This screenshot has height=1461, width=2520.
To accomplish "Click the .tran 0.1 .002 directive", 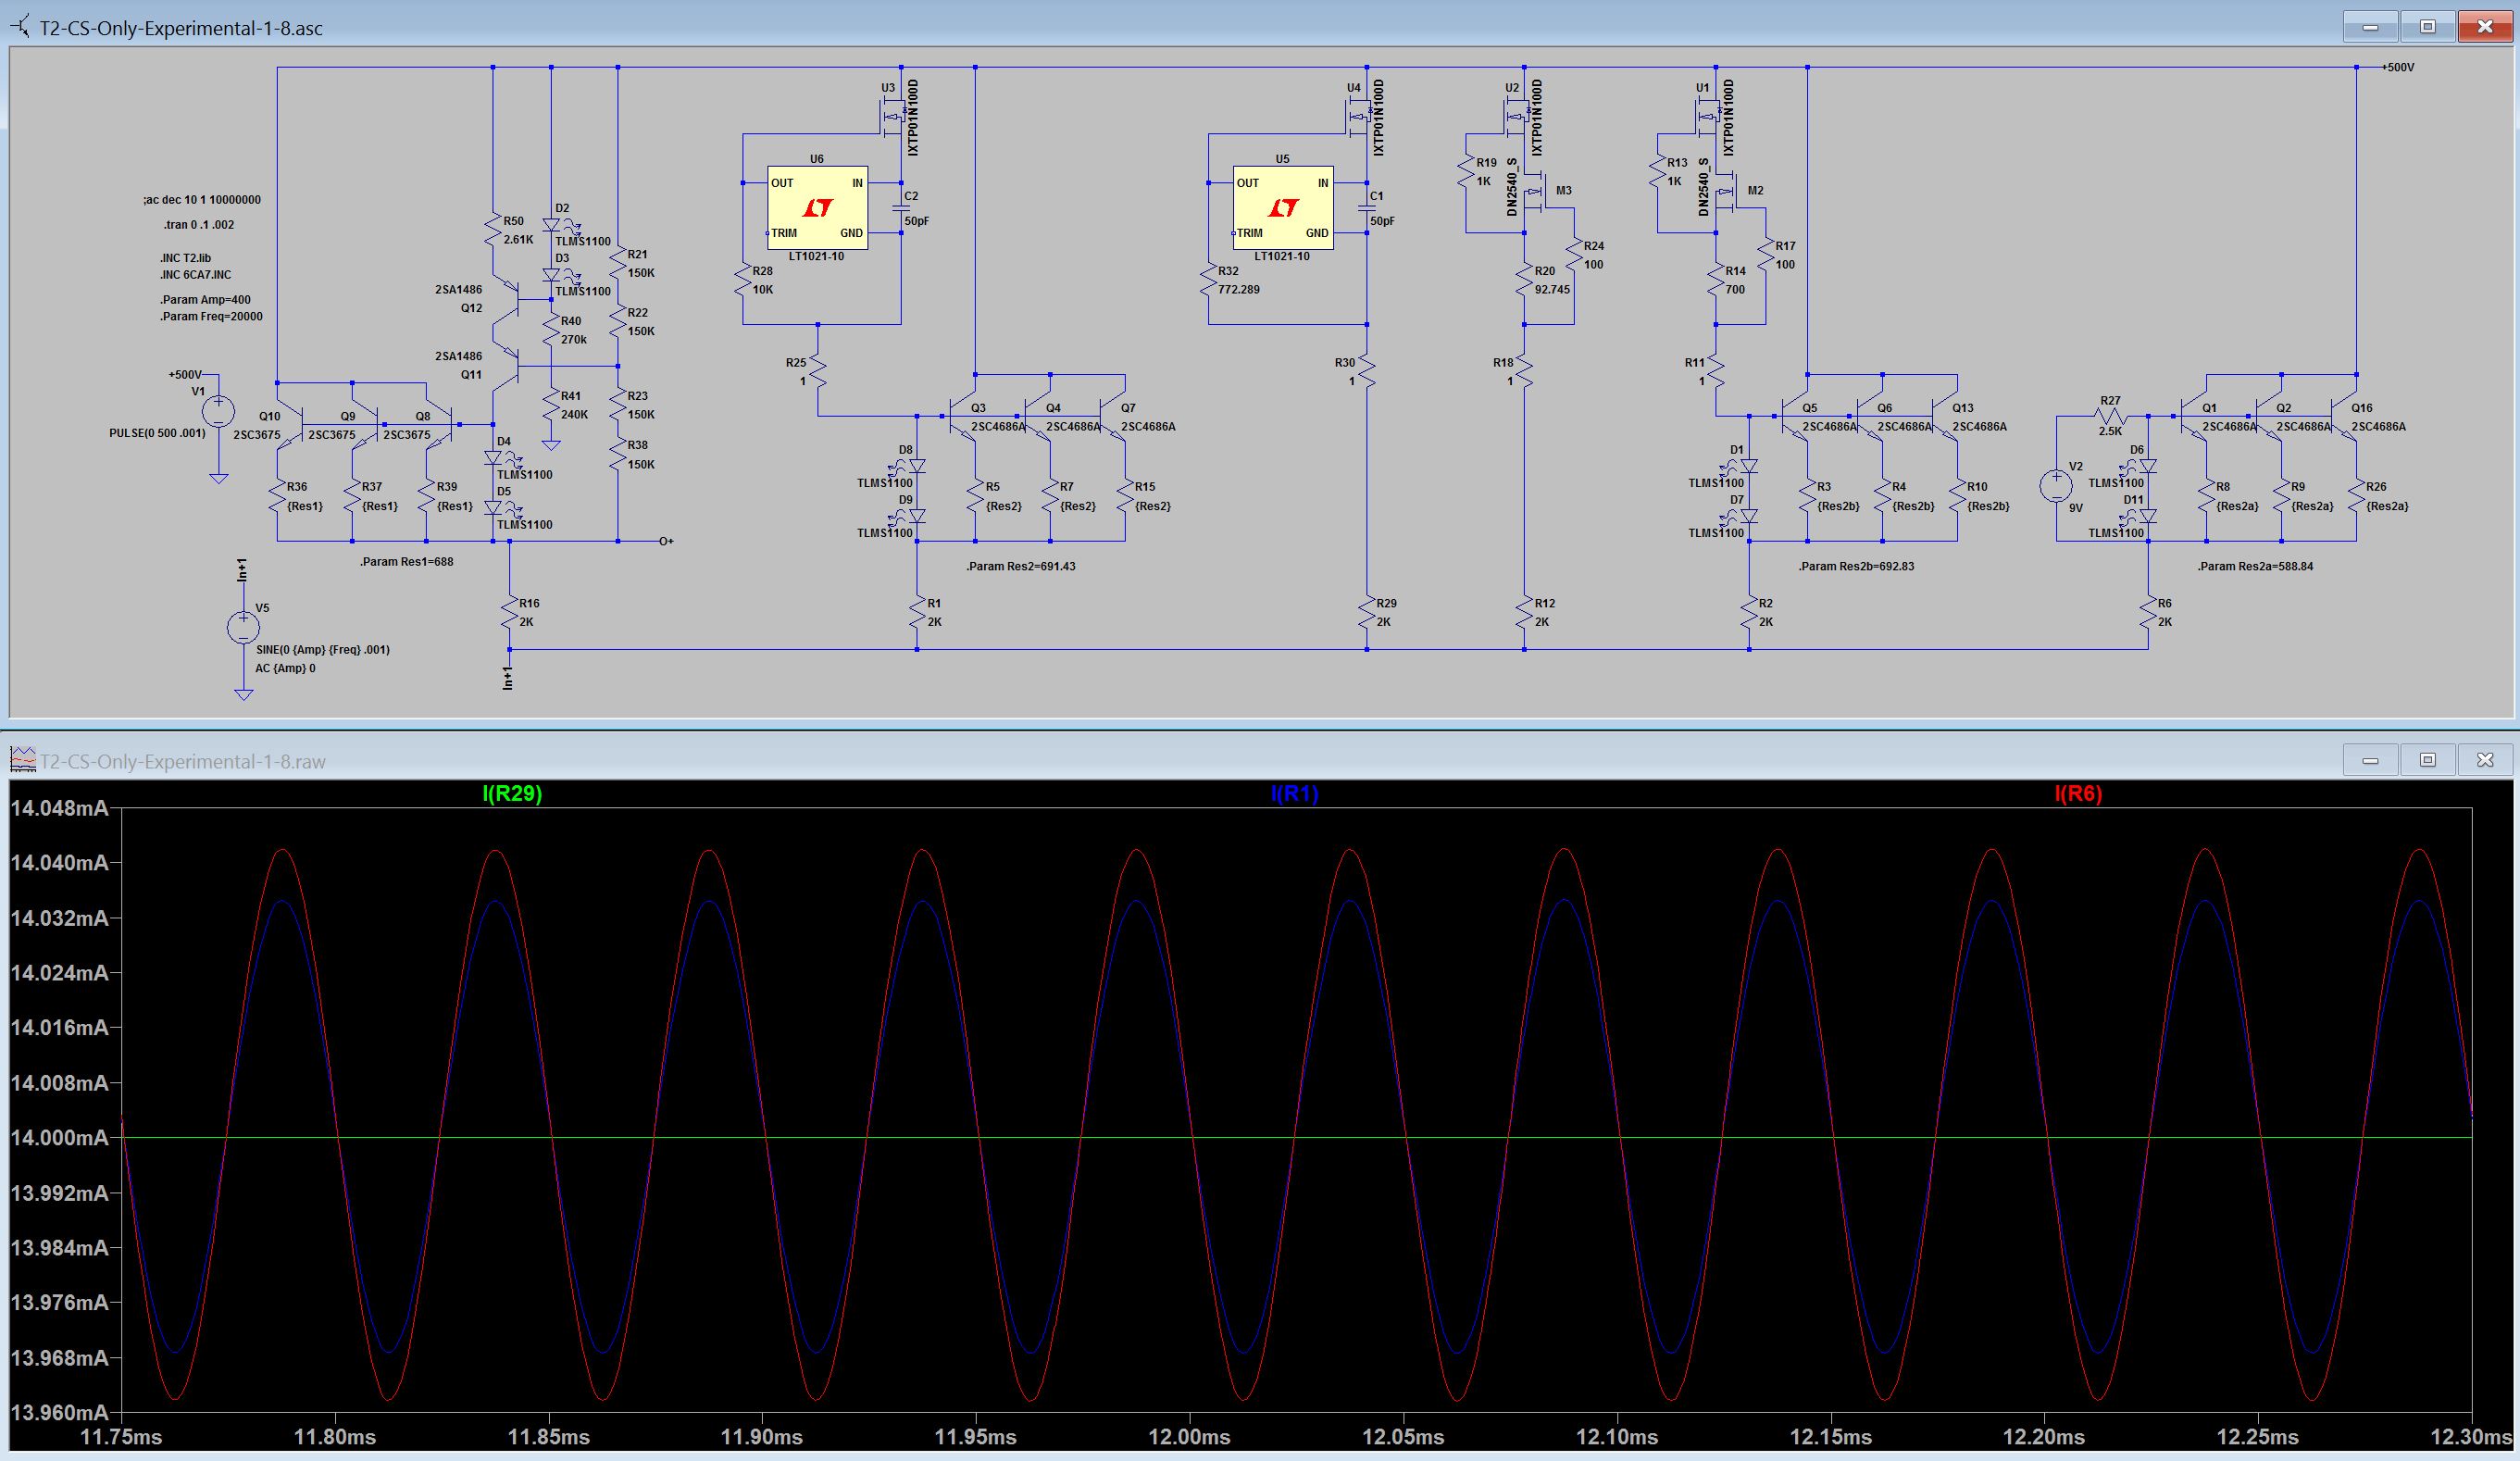I will (198, 225).
